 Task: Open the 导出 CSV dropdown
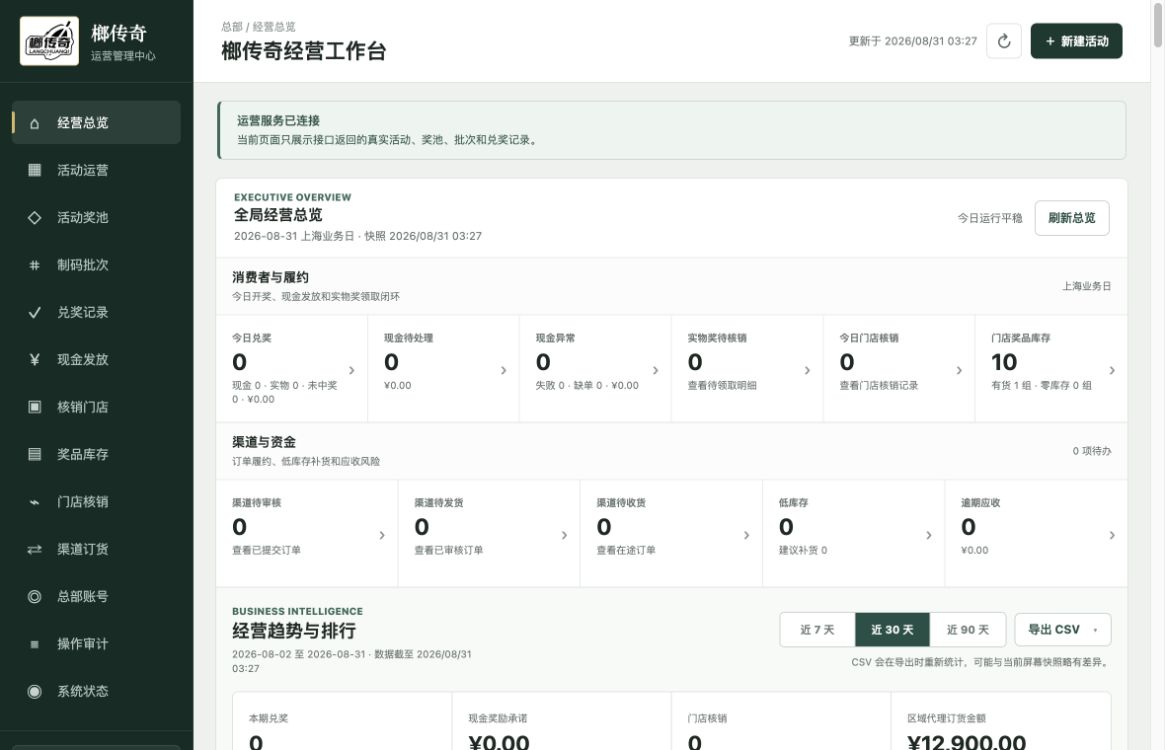pos(1062,630)
